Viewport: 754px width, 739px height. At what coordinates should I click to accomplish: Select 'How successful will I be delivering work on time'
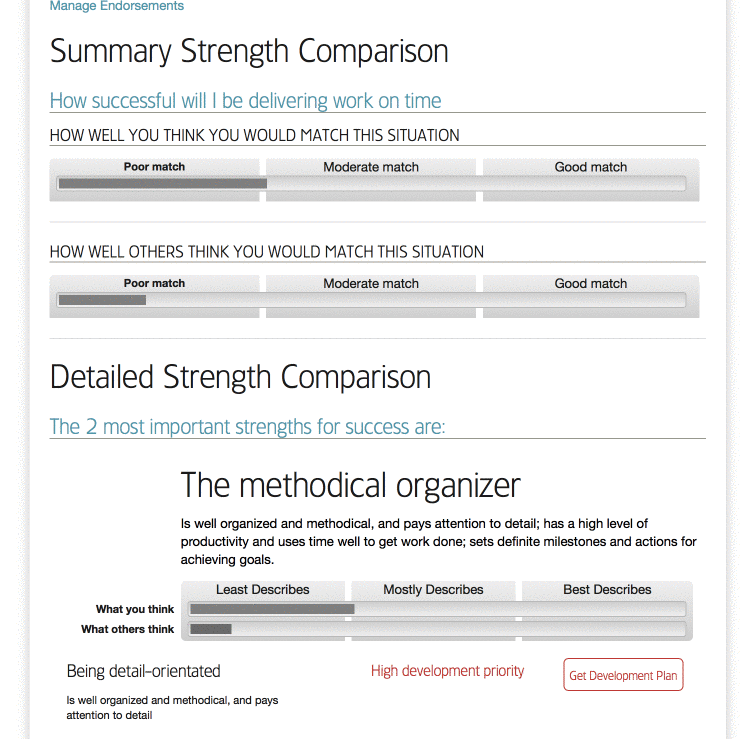(245, 101)
